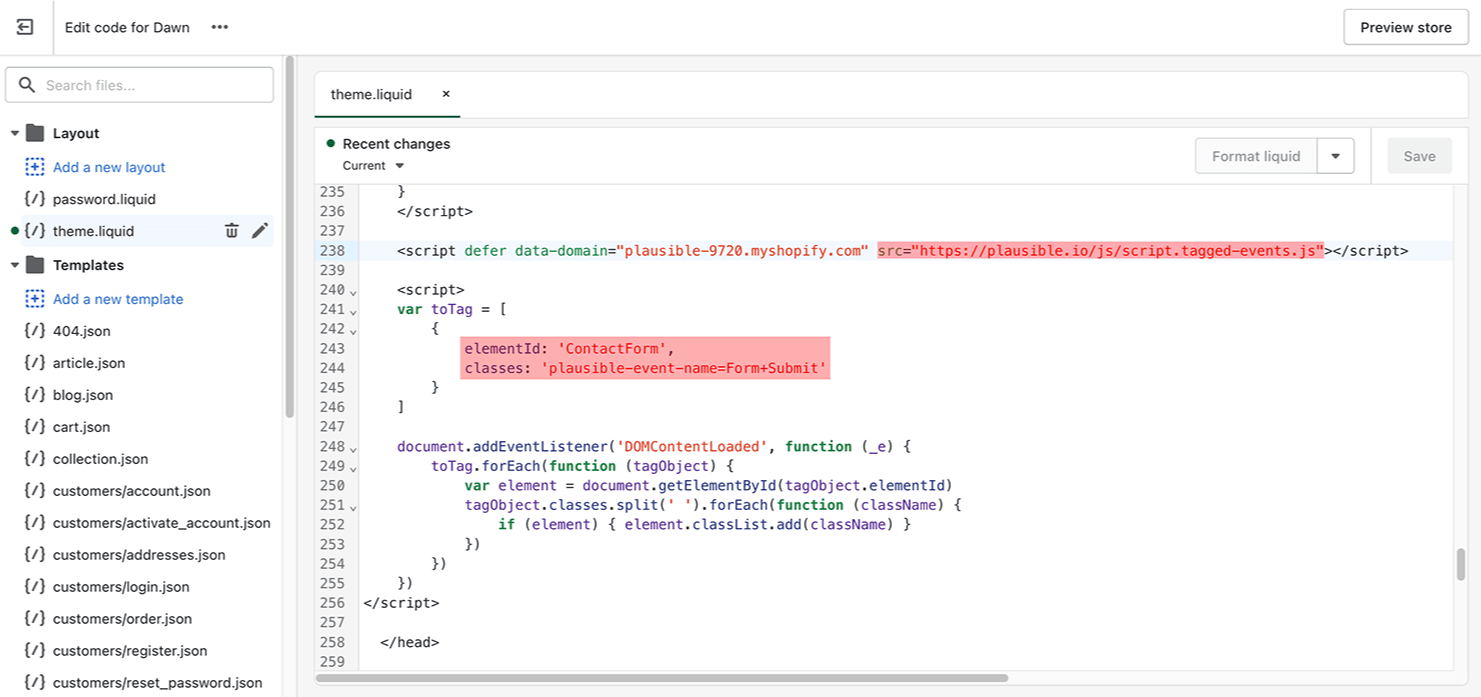Open customers/order.json file

click(122, 619)
